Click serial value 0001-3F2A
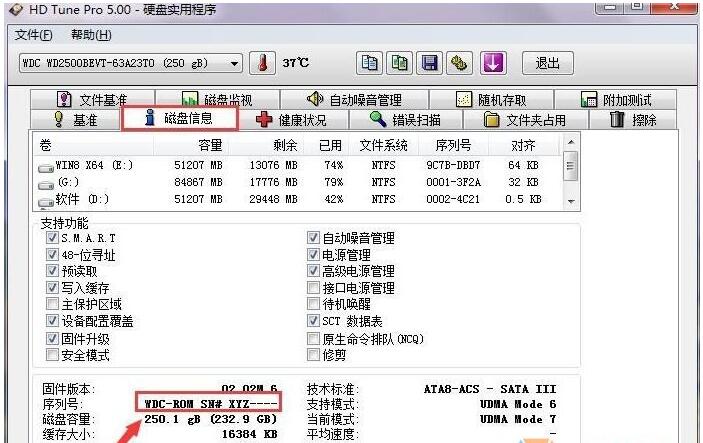This screenshot has height=443, width=703. coord(453,182)
